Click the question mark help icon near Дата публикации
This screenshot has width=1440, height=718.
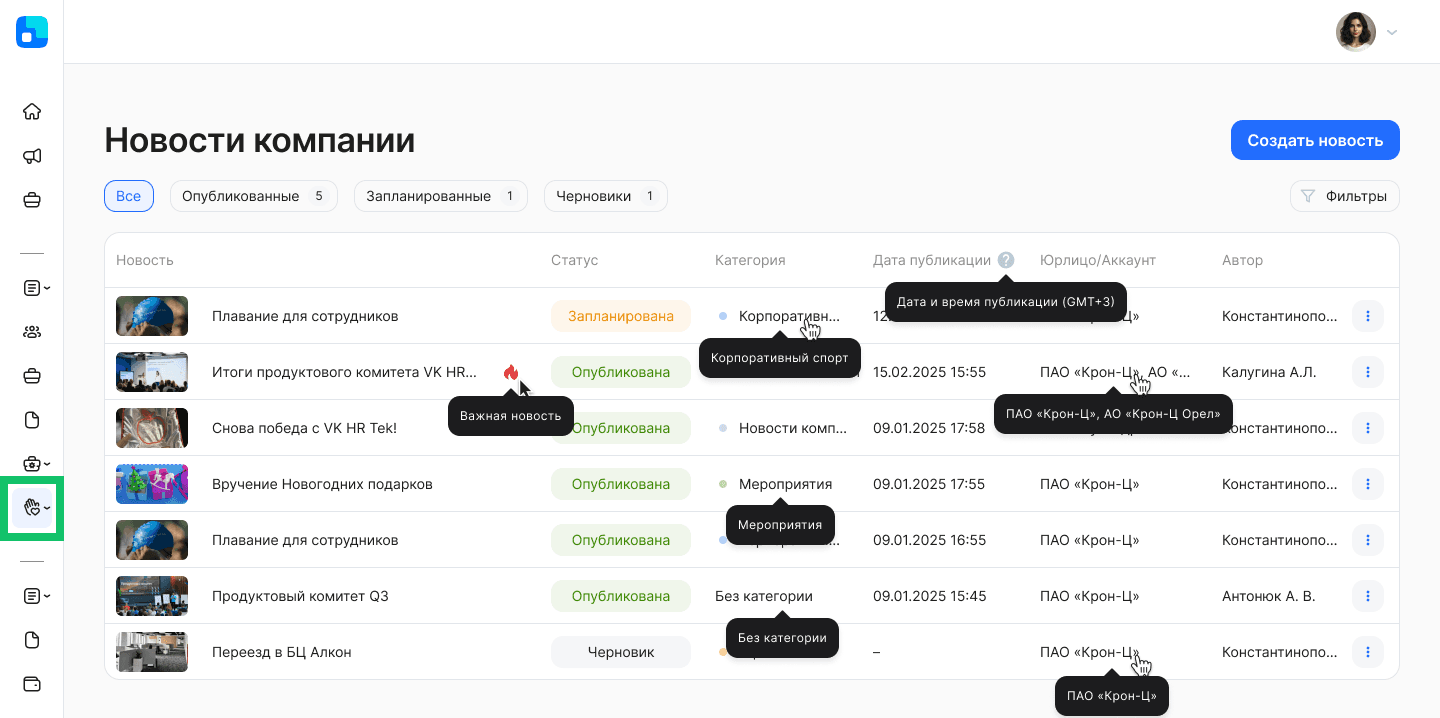(x=1005, y=259)
